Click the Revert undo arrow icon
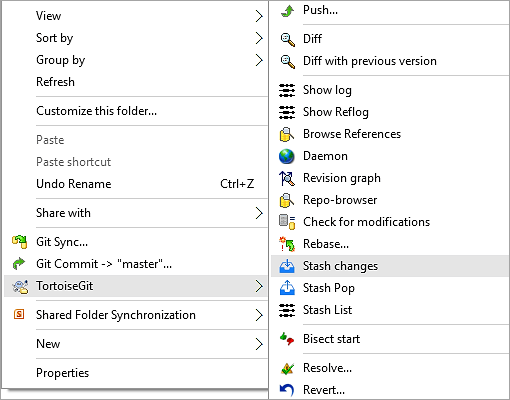The image size is (510, 400). (287, 390)
